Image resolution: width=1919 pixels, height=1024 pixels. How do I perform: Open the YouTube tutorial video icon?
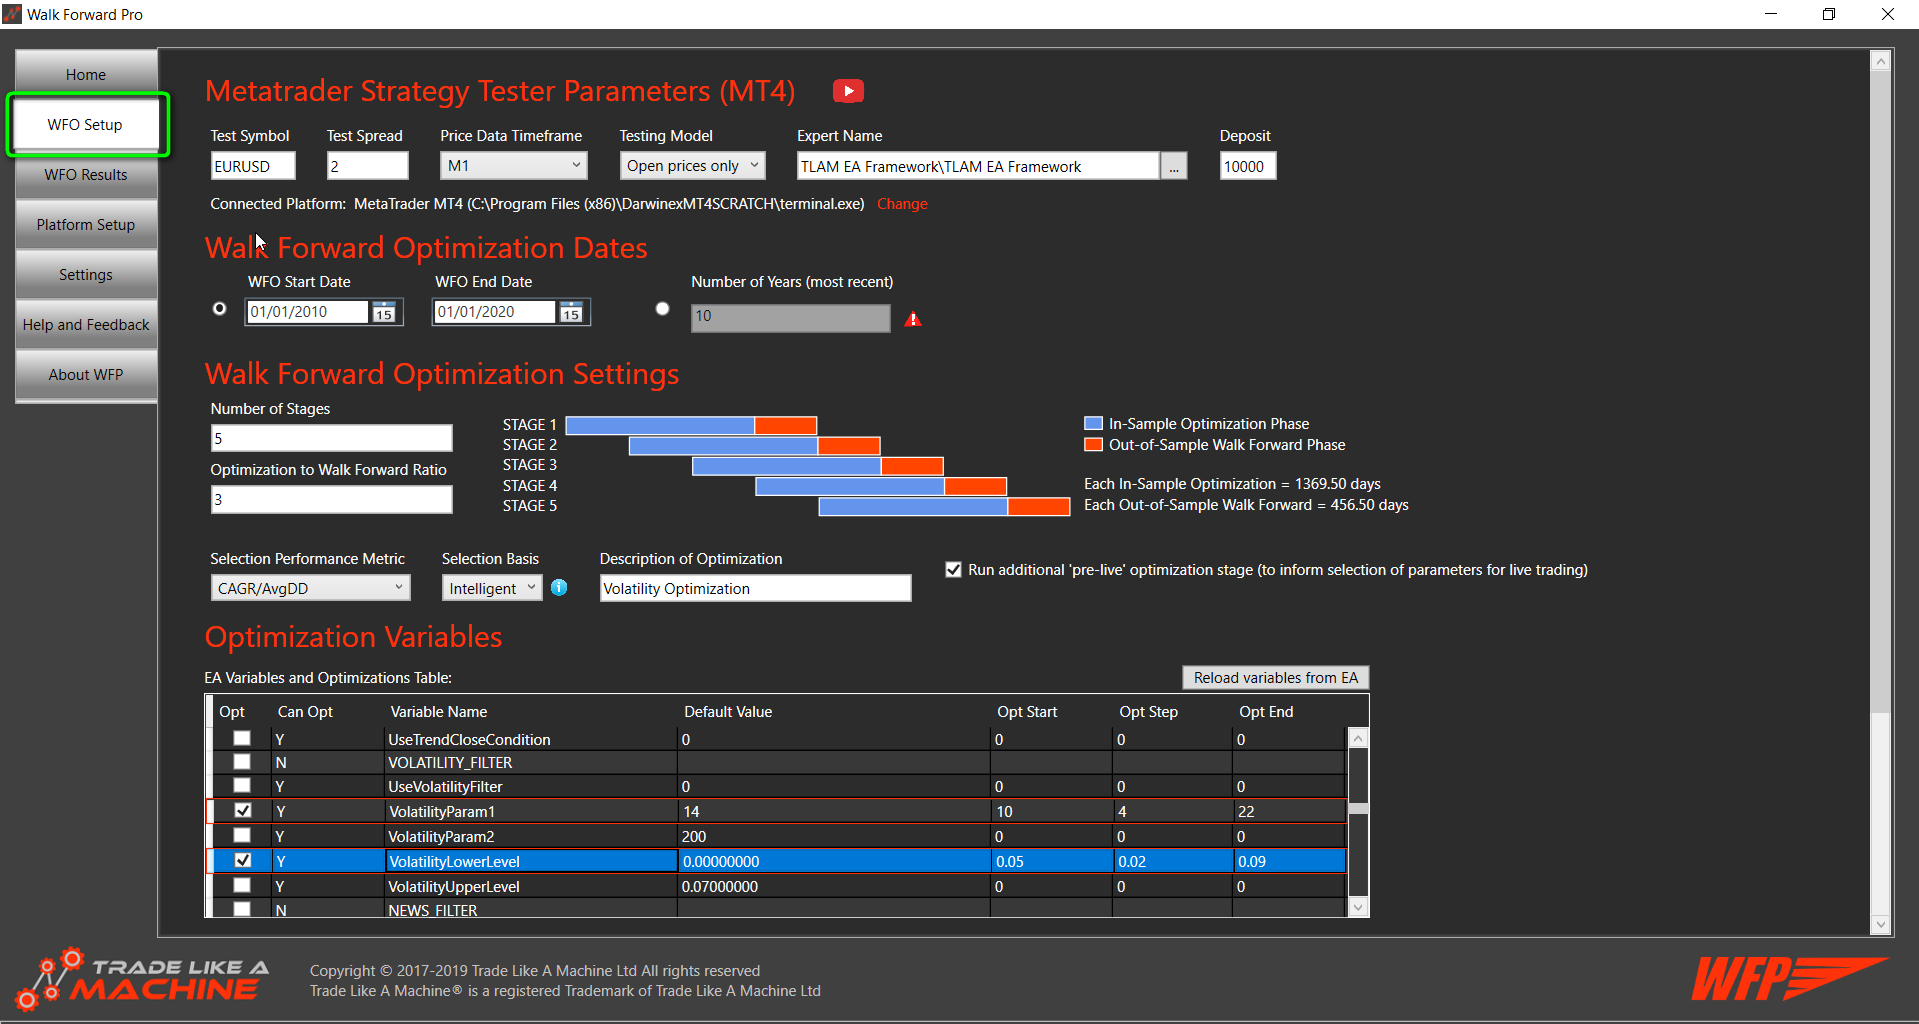[x=848, y=91]
